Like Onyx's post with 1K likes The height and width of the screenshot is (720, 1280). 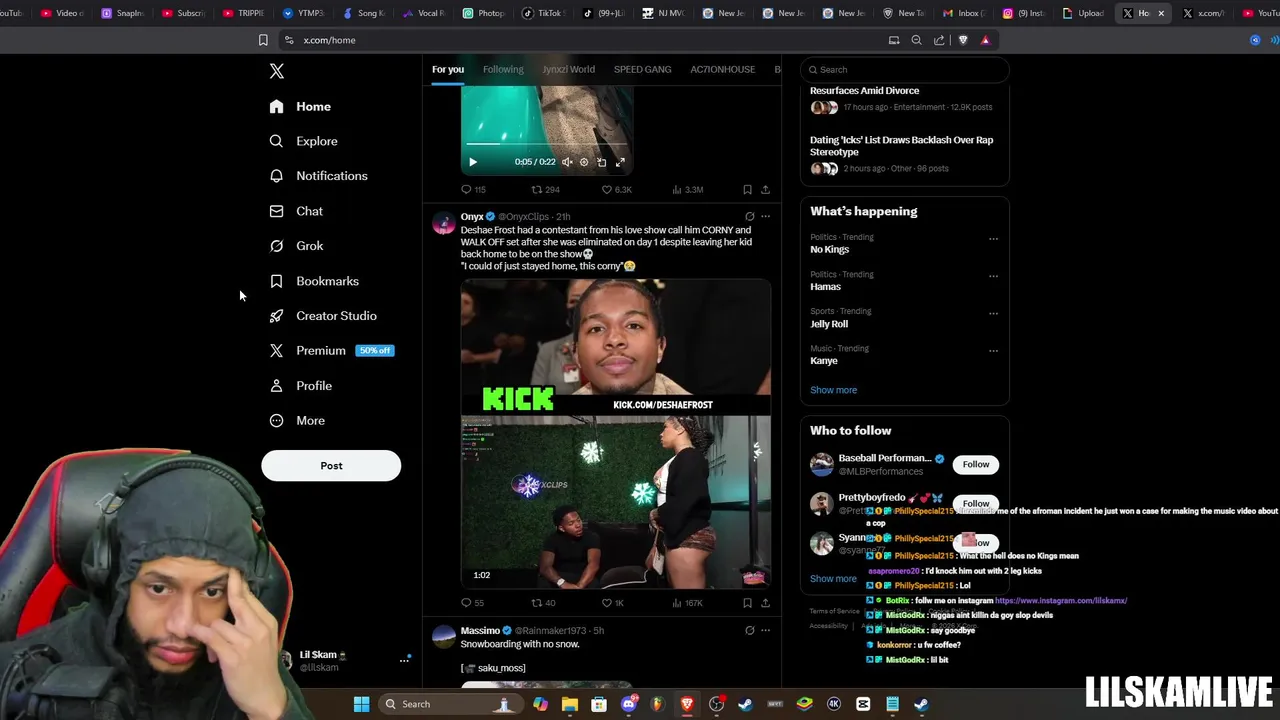pos(612,603)
